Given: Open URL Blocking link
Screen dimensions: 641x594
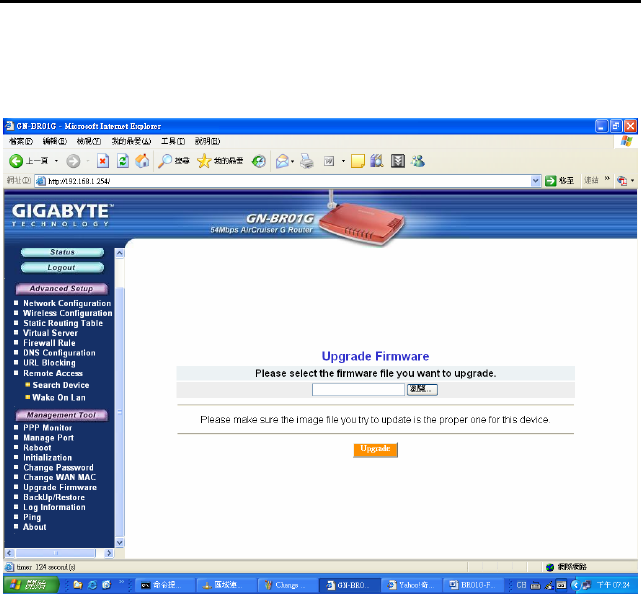Looking at the screenshot, I should 49,363.
